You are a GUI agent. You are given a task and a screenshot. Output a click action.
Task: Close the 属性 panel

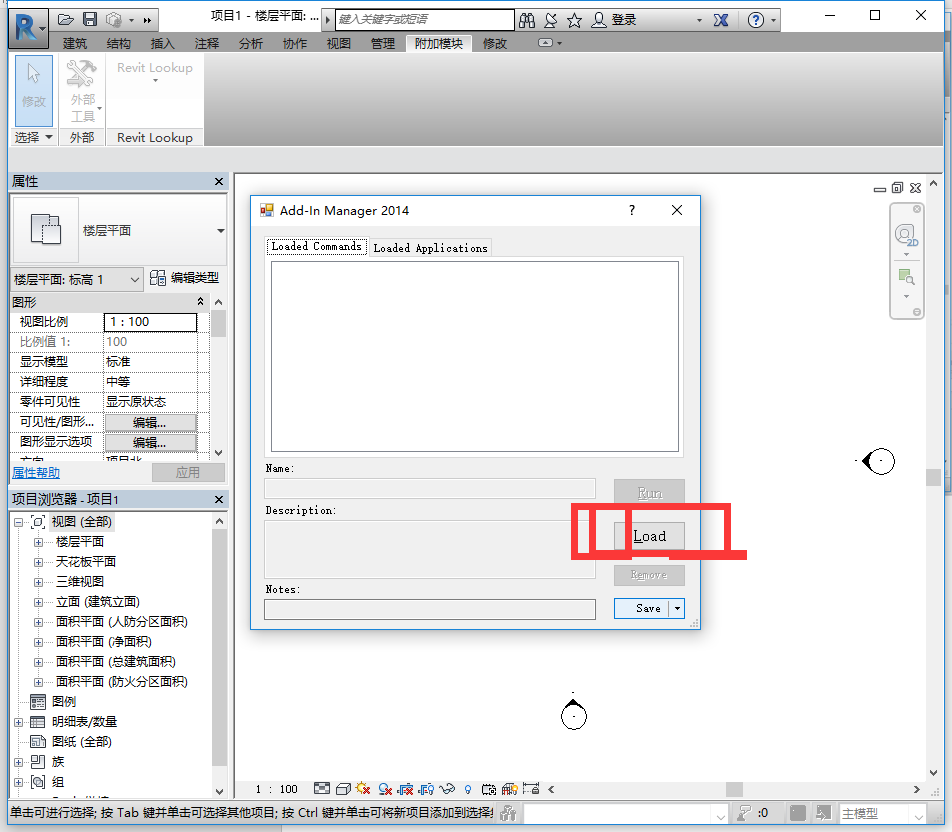pyautogui.click(x=219, y=182)
